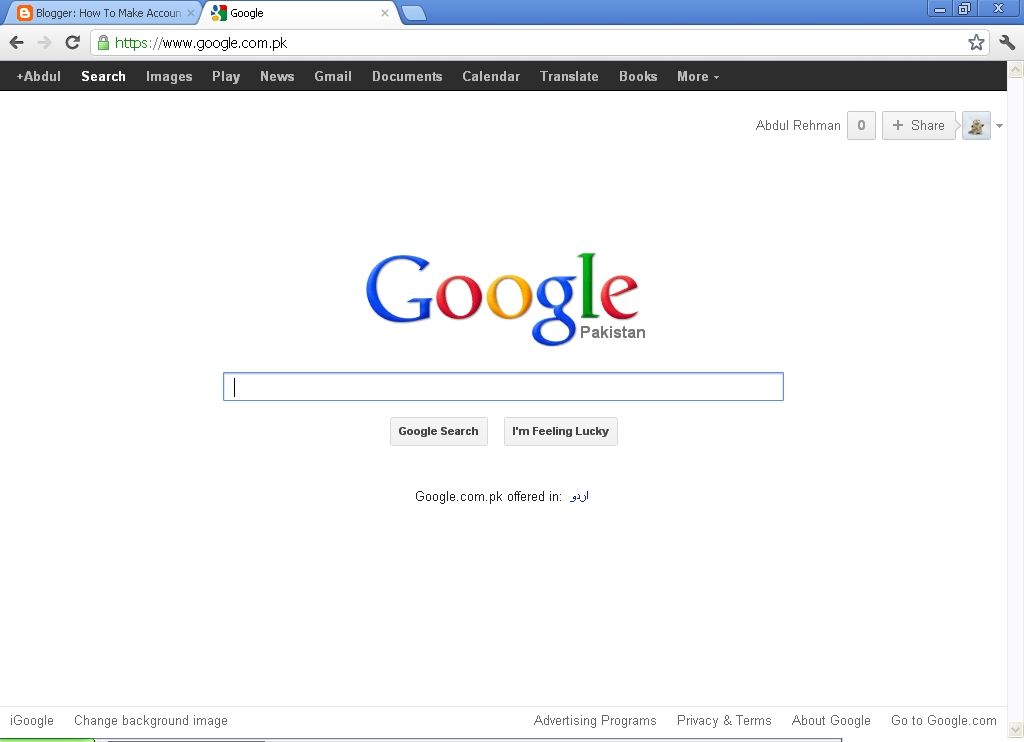Screen dimensions: 1024x742
Task: Focus the Google search text box
Action: [504, 387]
